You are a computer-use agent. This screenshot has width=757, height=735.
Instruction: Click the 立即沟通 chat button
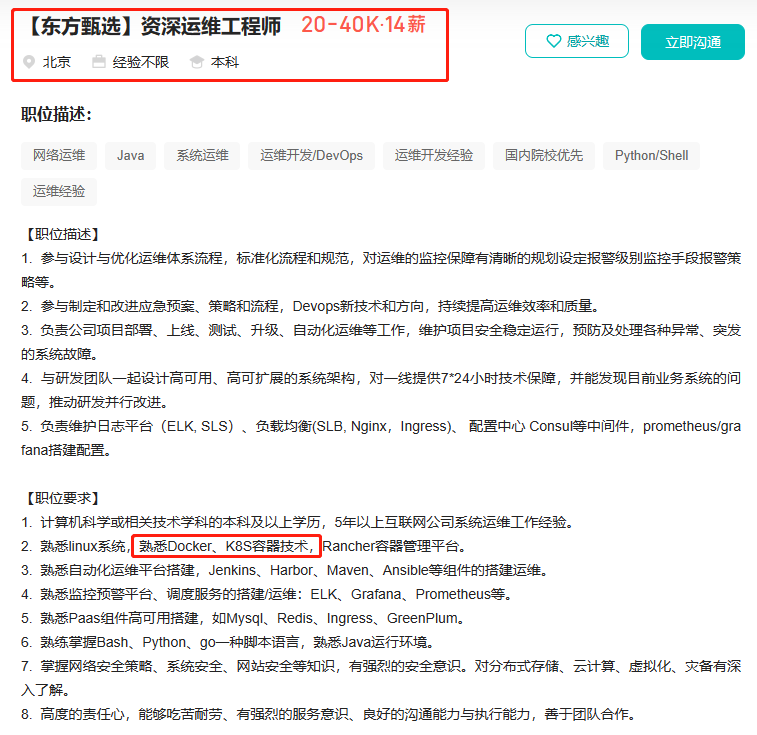[693, 42]
